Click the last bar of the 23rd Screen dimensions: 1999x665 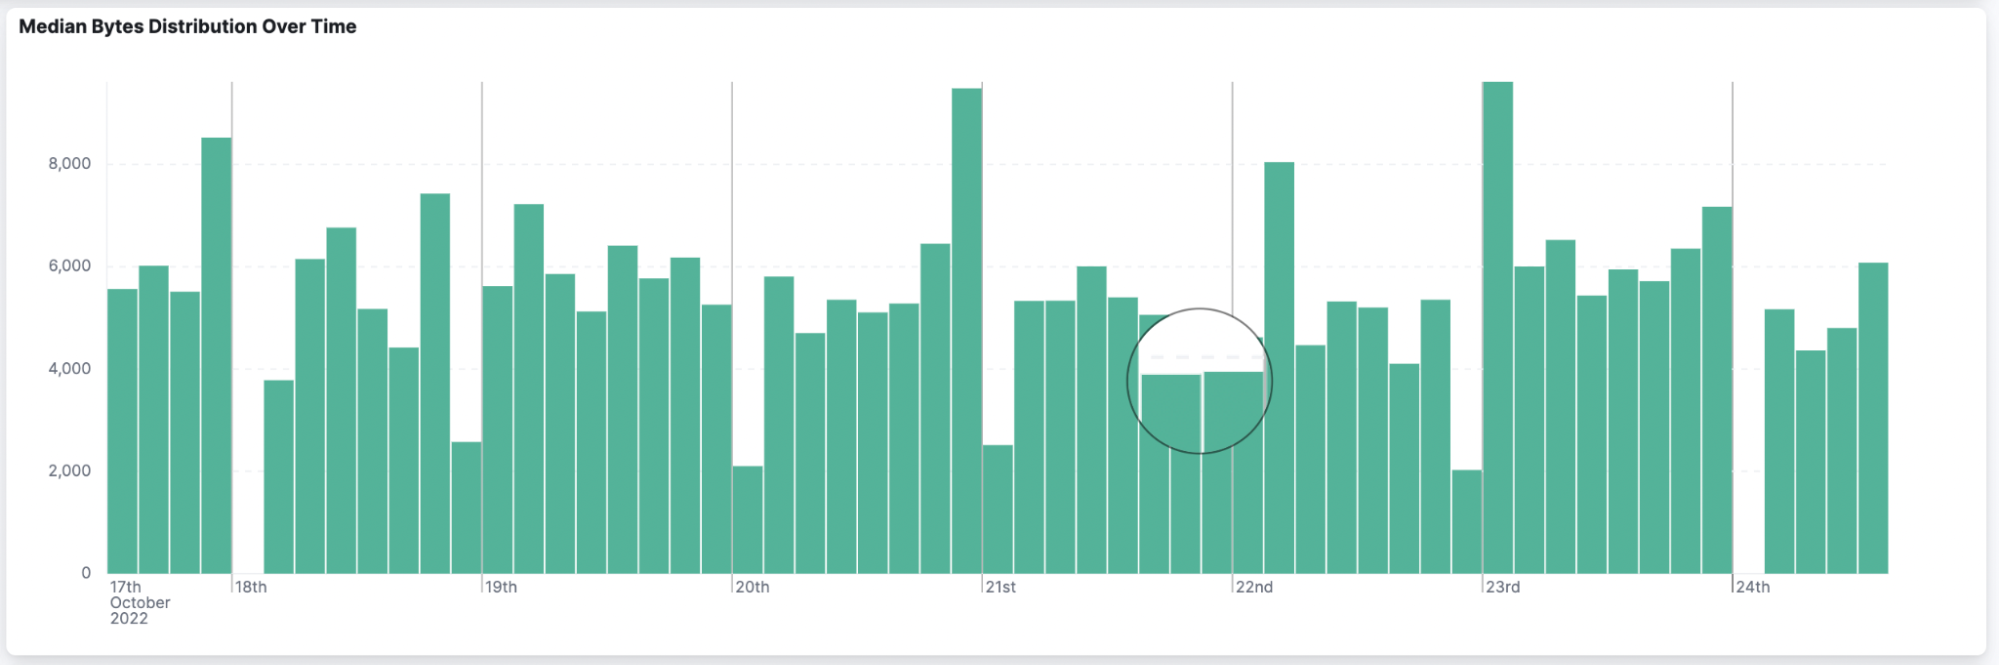coord(1717,390)
